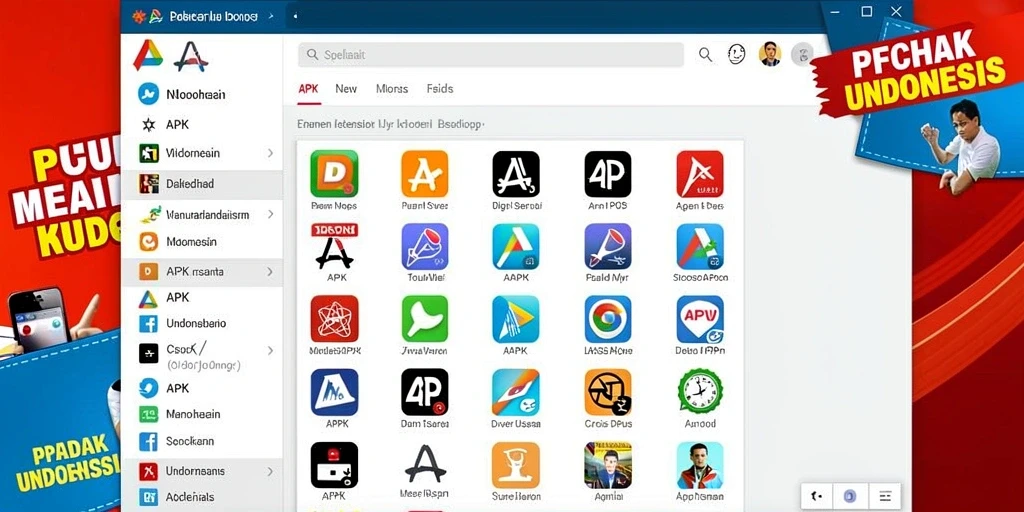Select Aoclehials in the sidebar
This screenshot has height=512, width=1024.
tap(202, 497)
